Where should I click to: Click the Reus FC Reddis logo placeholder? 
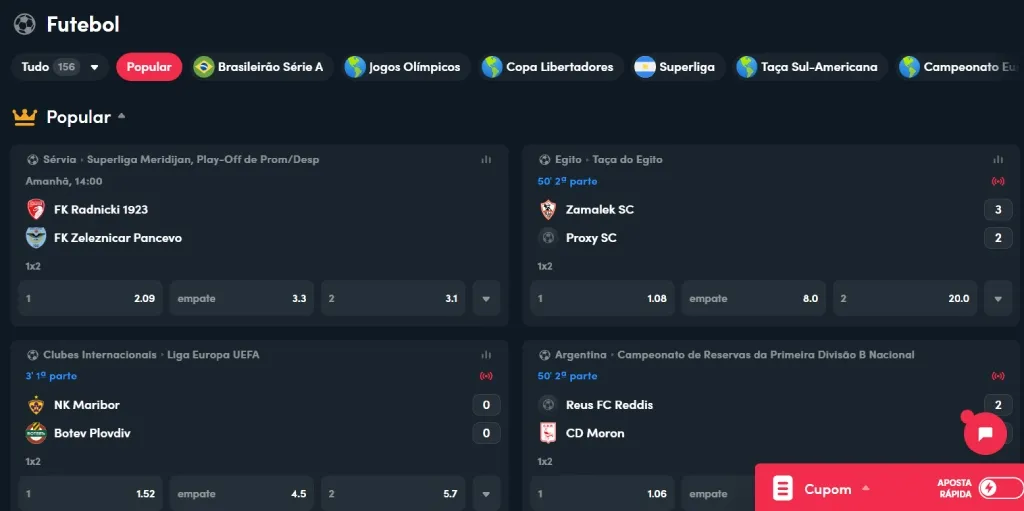(x=547, y=404)
